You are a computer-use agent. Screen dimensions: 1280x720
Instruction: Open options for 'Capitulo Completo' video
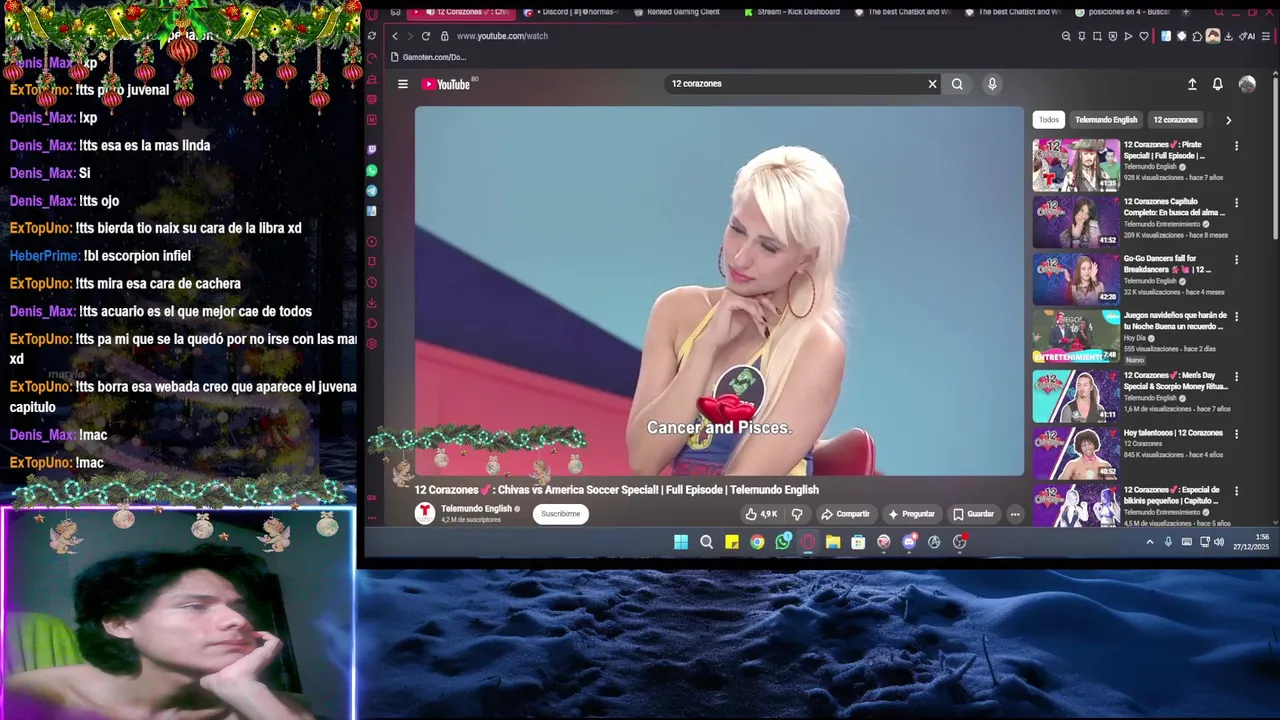1236,203
